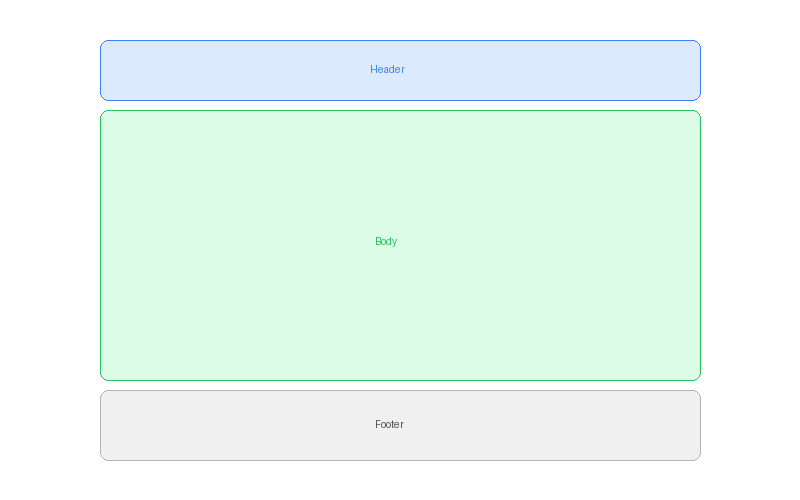Click the bottom-right corner of Body panel
Image resolution: width=800 pixels, height=500 pixels.
697,377
